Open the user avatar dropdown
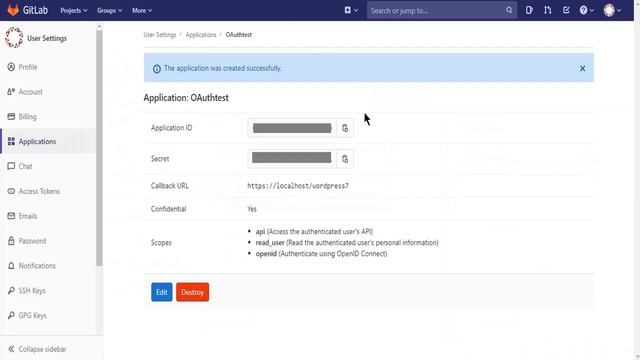This screenshot has width=640, height=360. coord(612,10)
